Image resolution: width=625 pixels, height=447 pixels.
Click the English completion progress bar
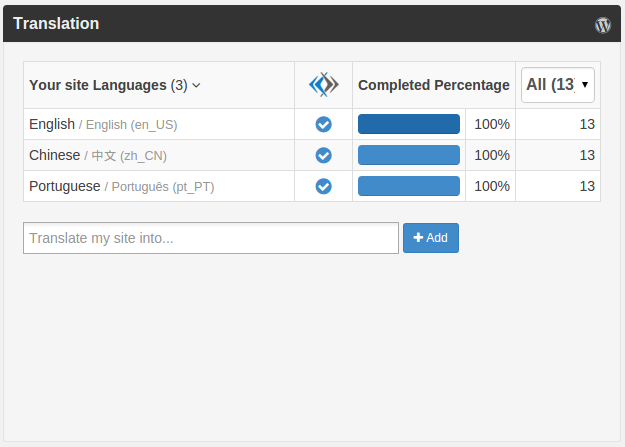pyautogui.click(x=408, y=124)
